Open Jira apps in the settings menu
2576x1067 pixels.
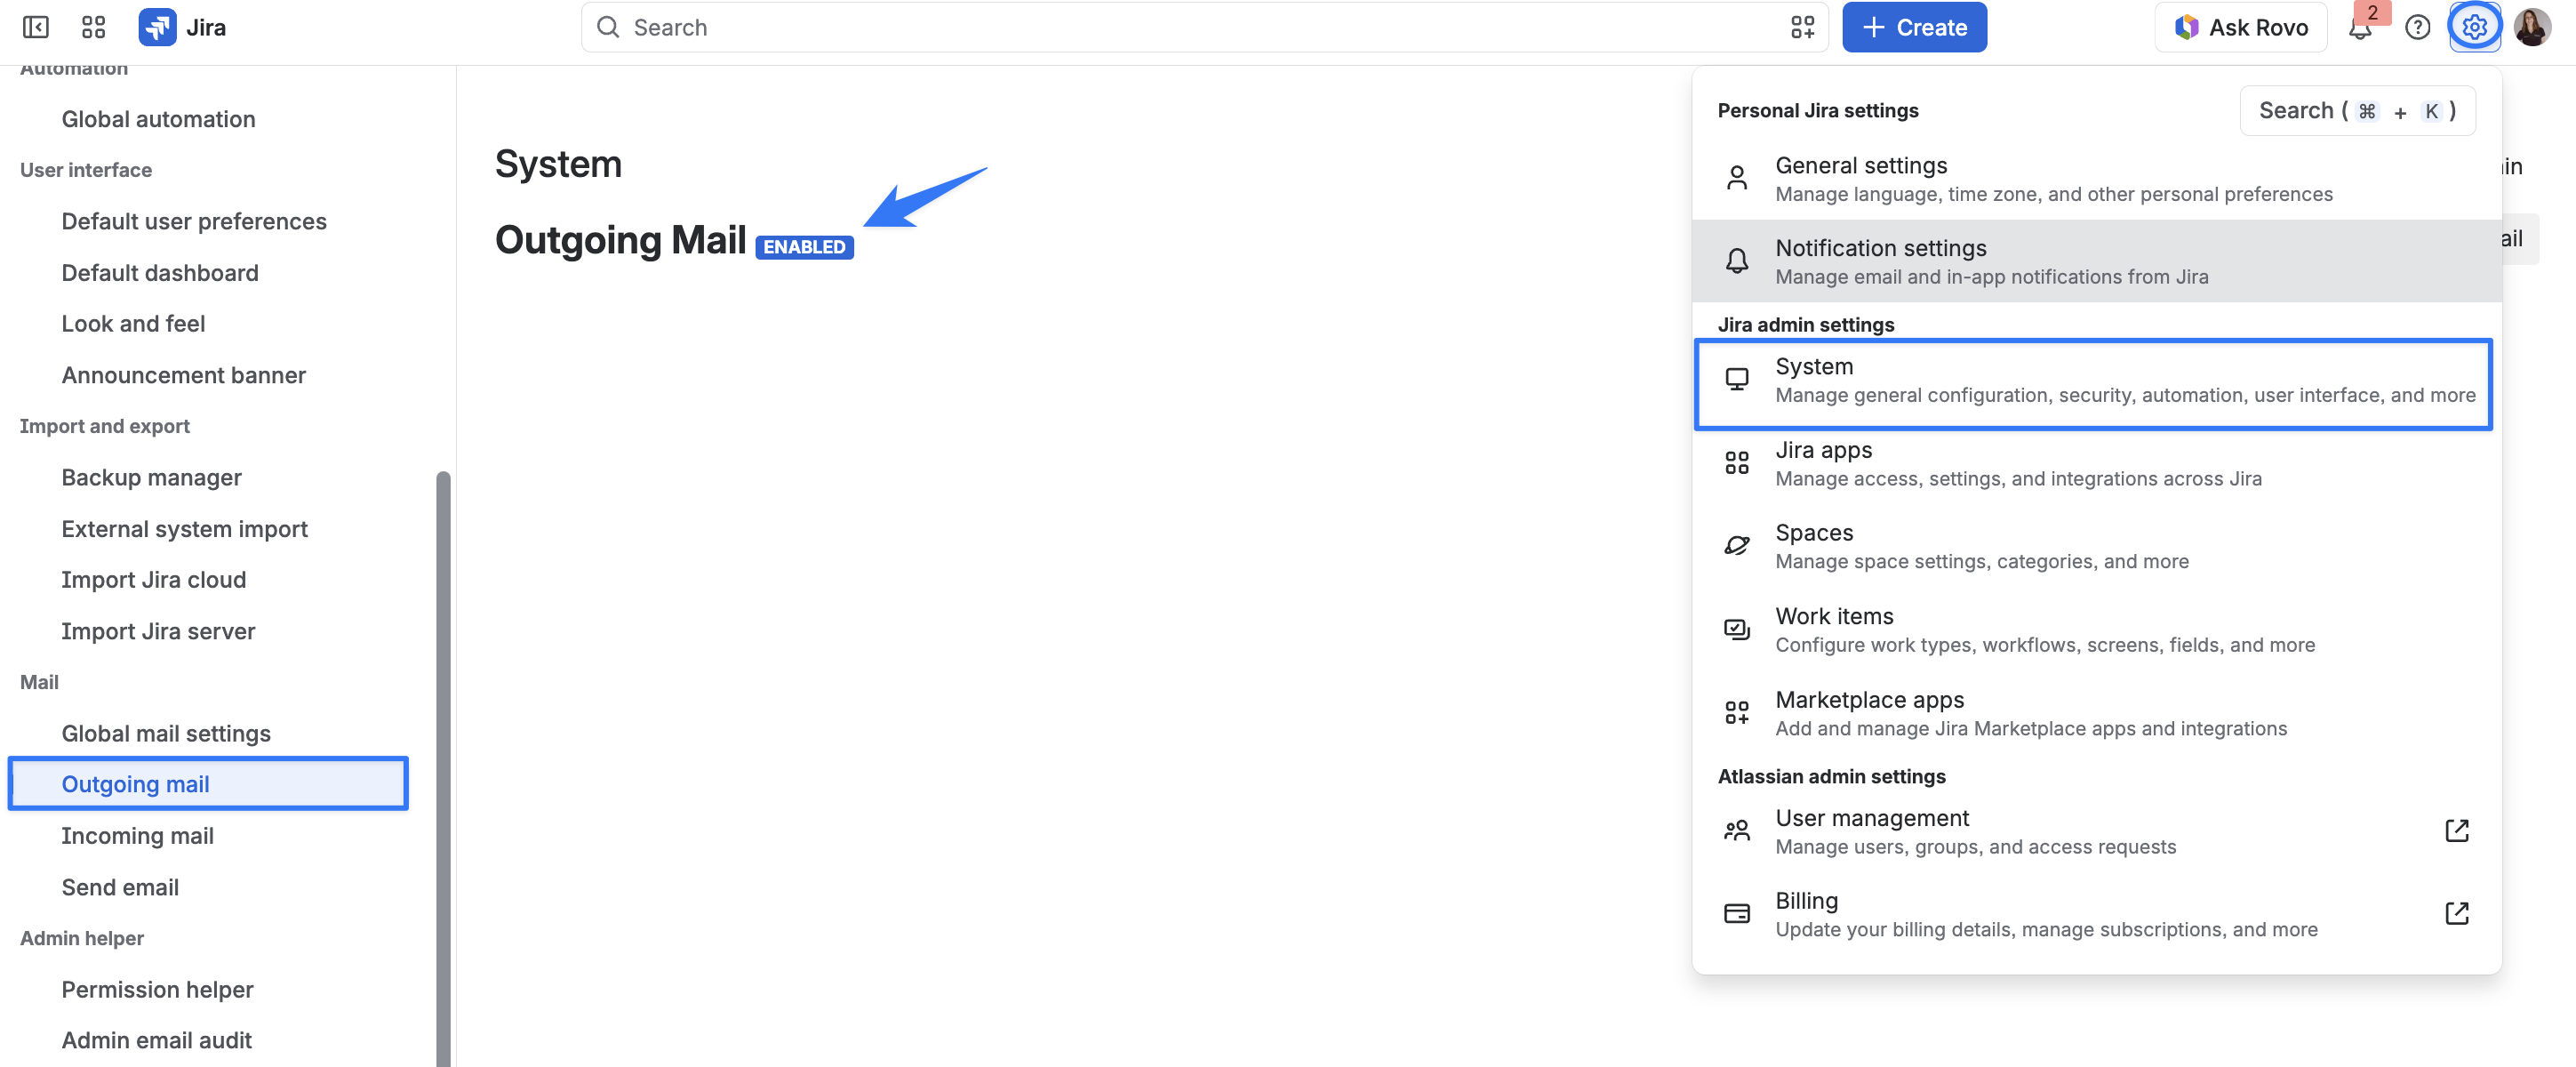(2096, 463)
